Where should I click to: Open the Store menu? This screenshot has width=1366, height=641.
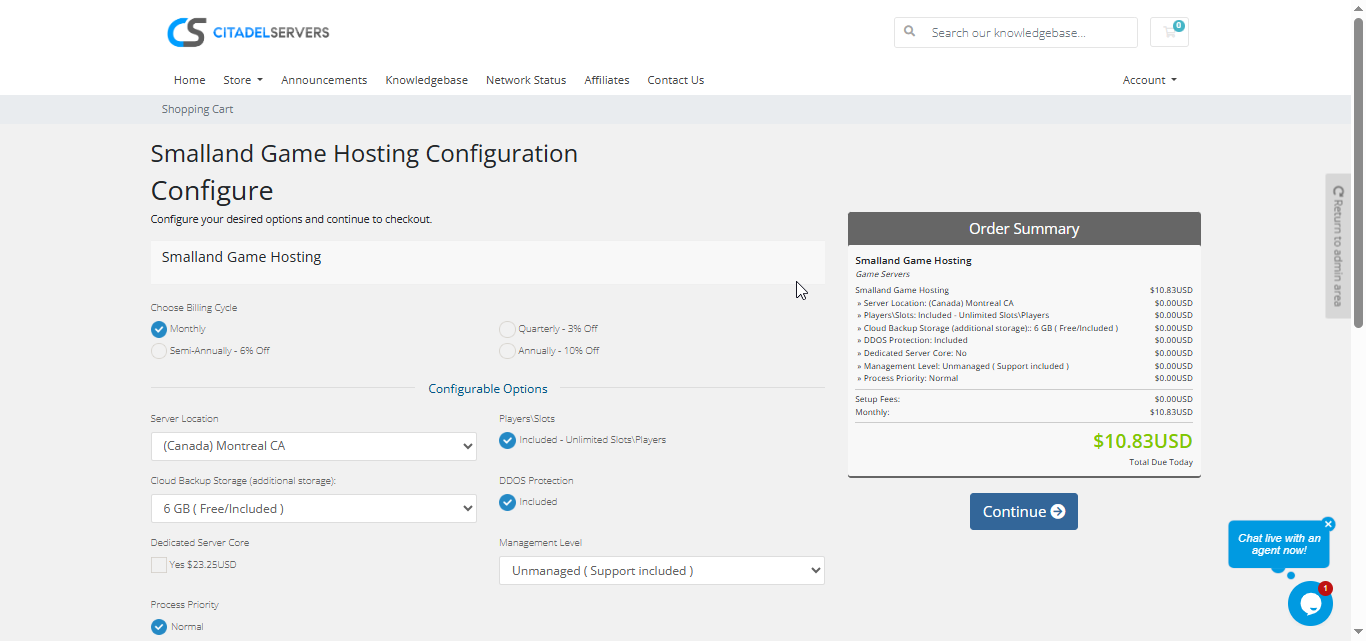242,80
